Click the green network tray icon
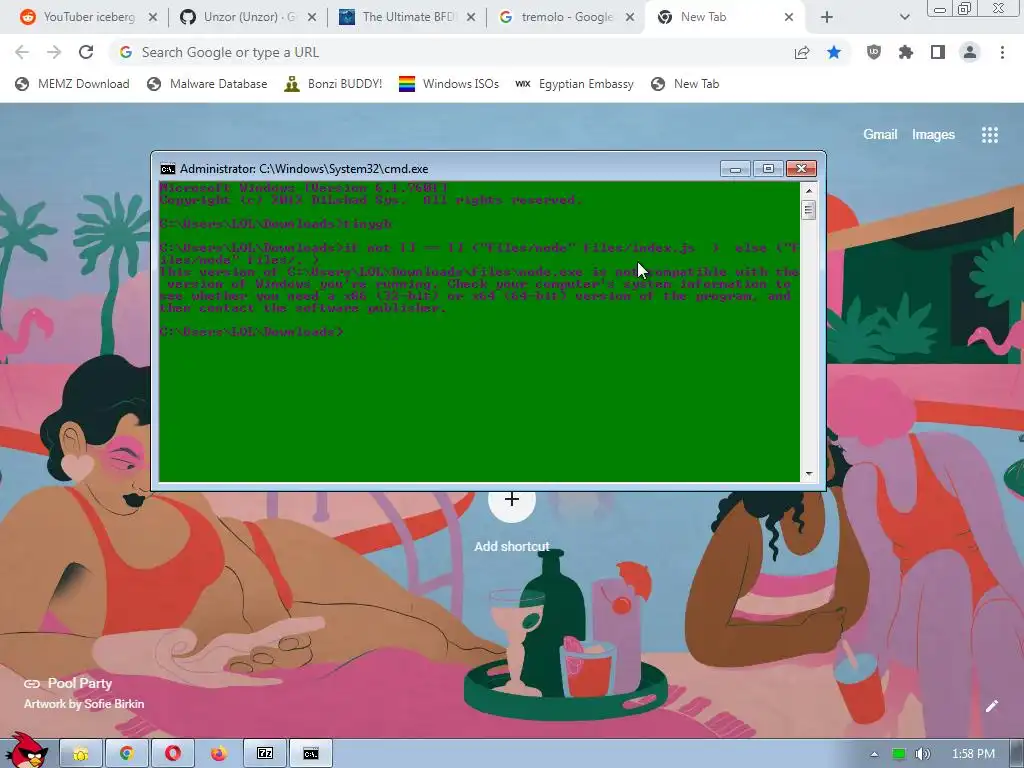 point(899,754)
